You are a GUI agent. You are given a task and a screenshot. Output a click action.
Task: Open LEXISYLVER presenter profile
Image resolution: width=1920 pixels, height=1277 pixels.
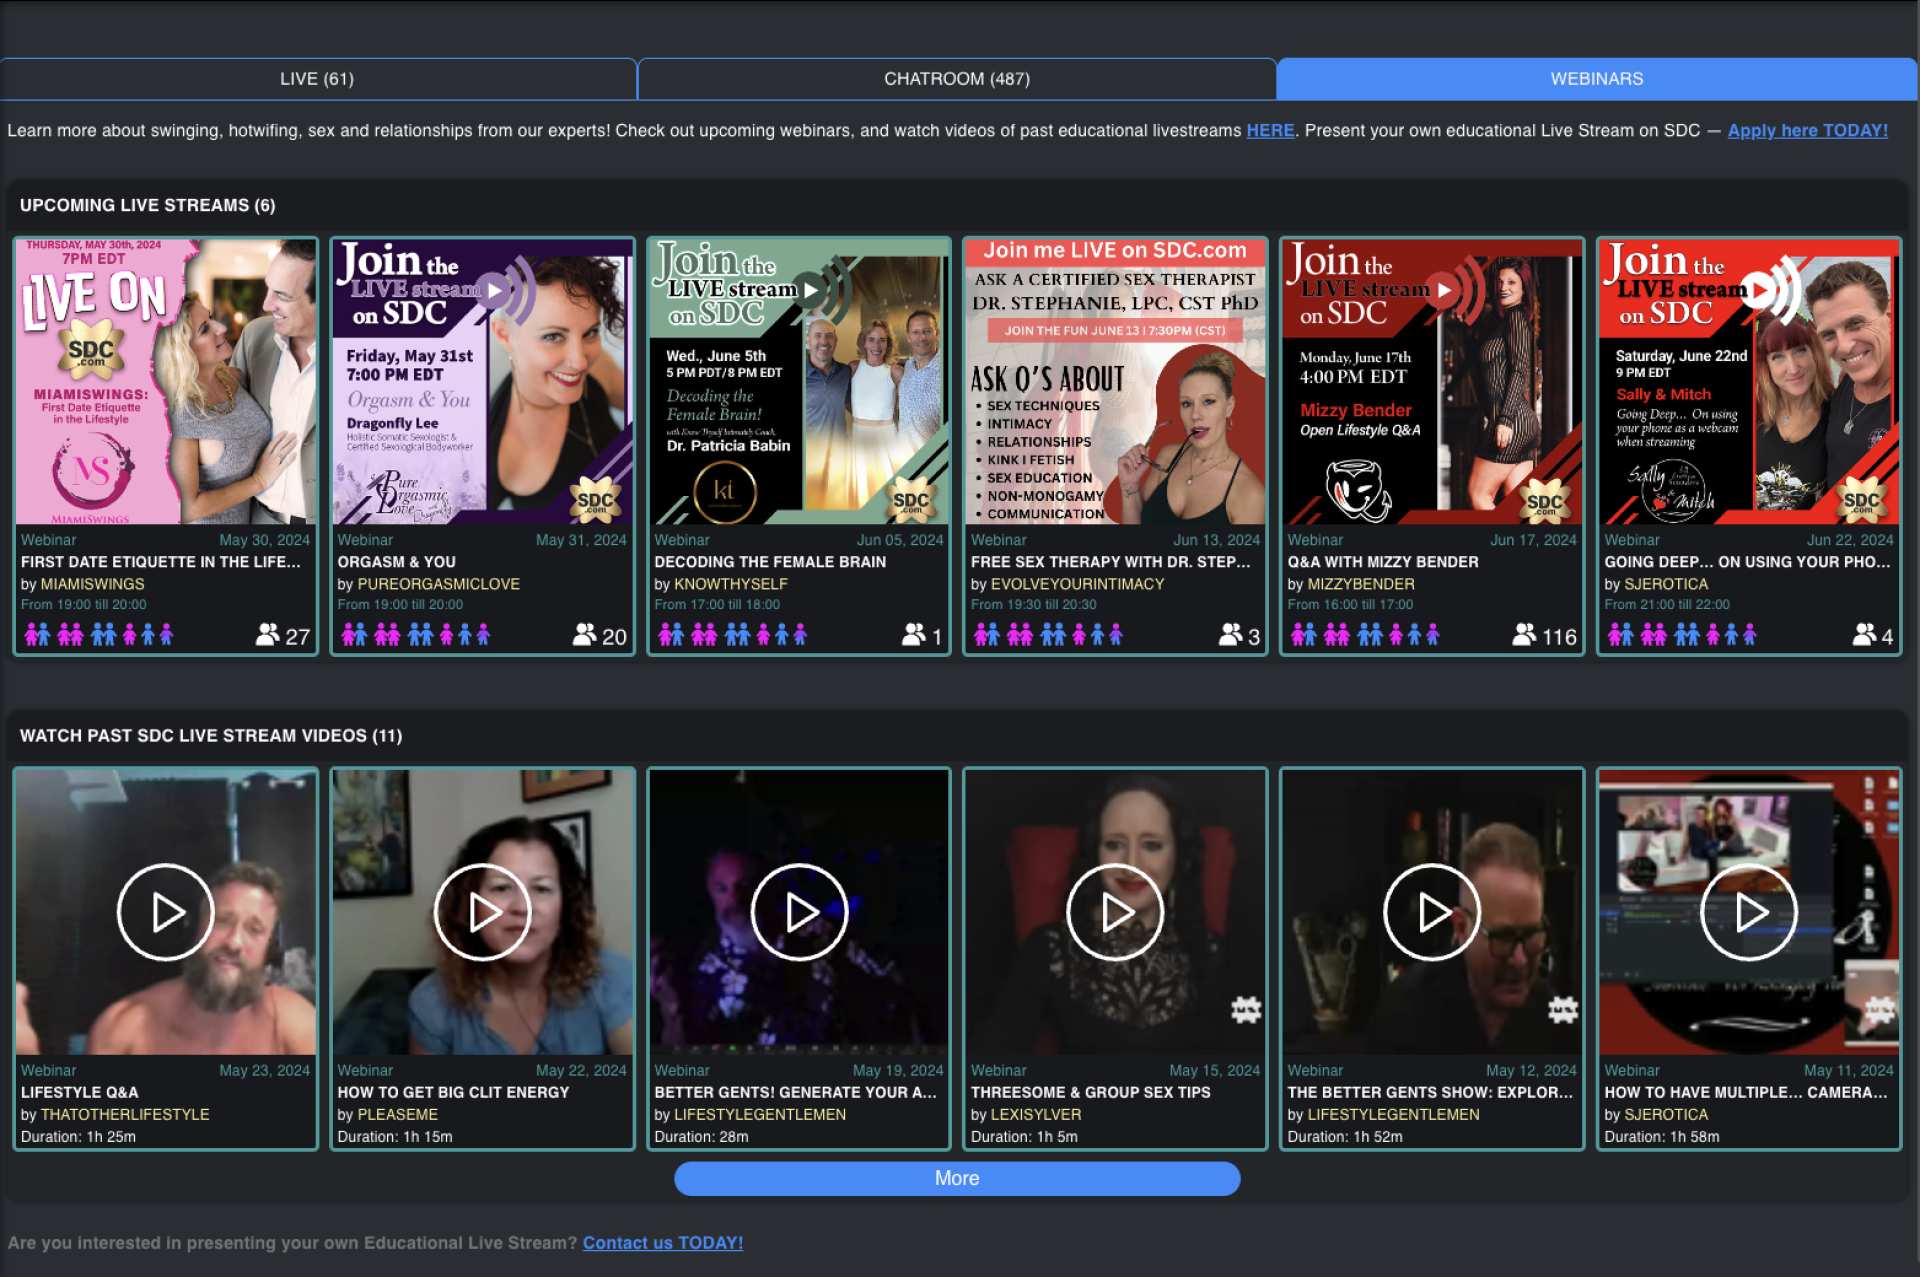(x=1036, y=1114)
